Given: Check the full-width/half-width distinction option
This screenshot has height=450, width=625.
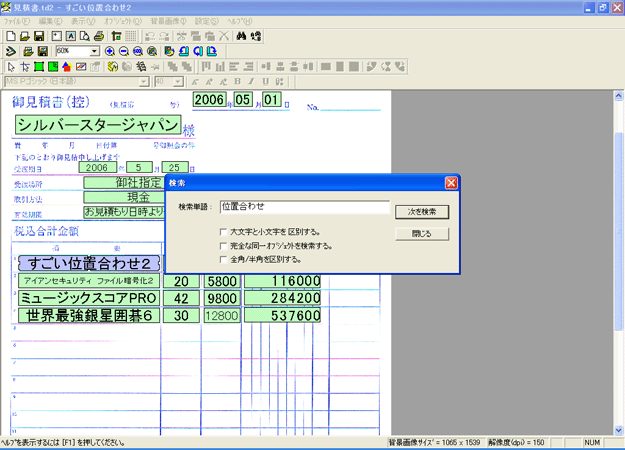Looking at the screenshot, I should (x=223, y=259).
